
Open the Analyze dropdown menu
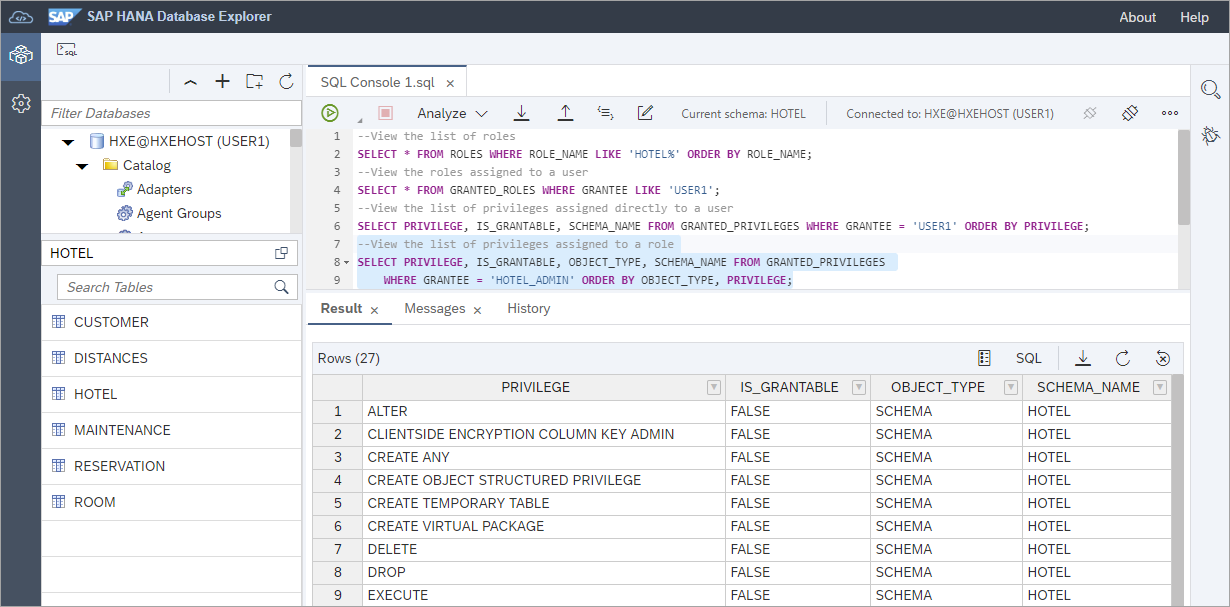[452, 114]
